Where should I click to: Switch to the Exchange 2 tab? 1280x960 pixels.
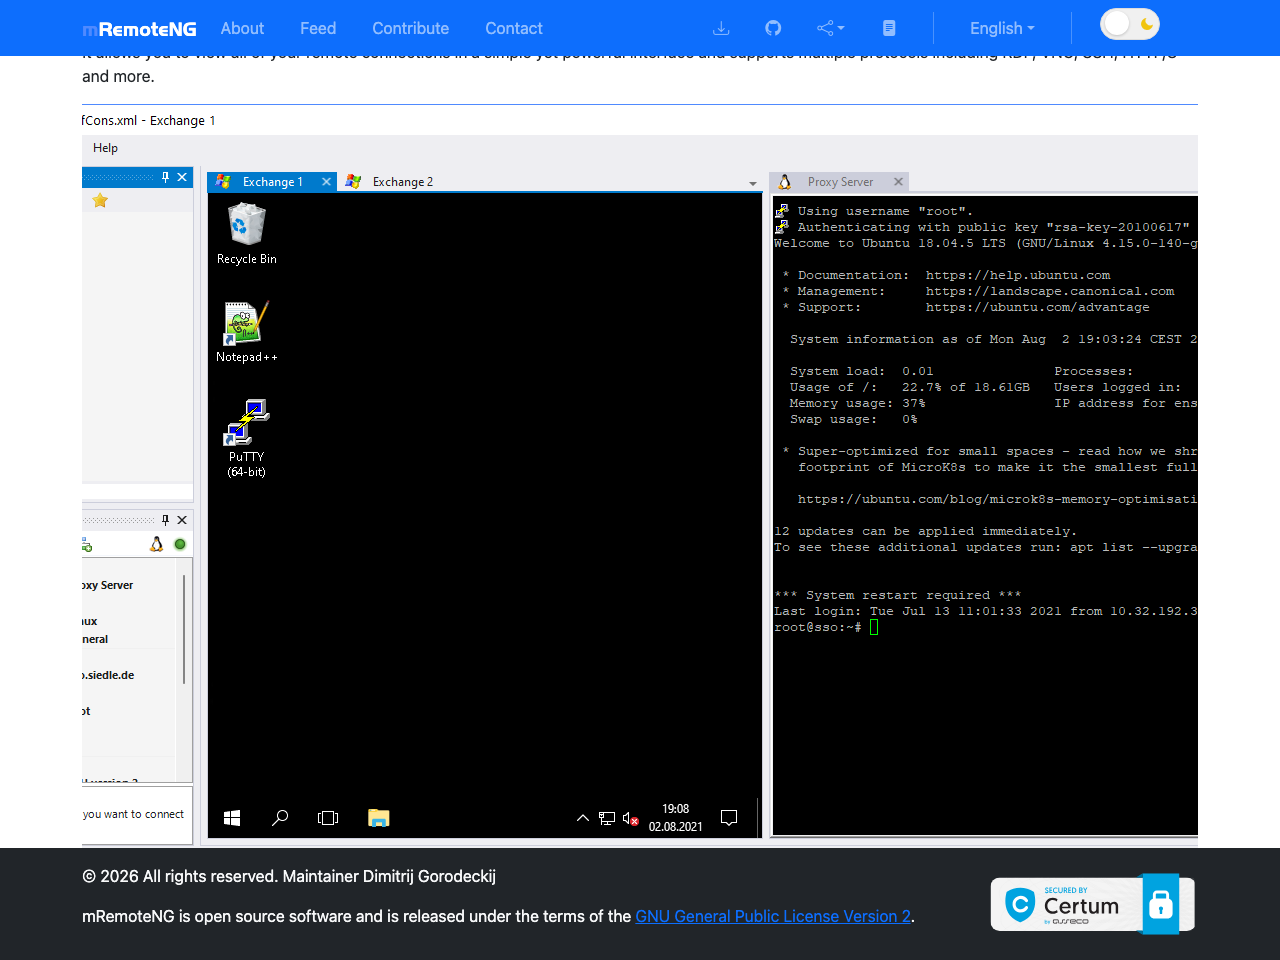[x=402, y=181]
